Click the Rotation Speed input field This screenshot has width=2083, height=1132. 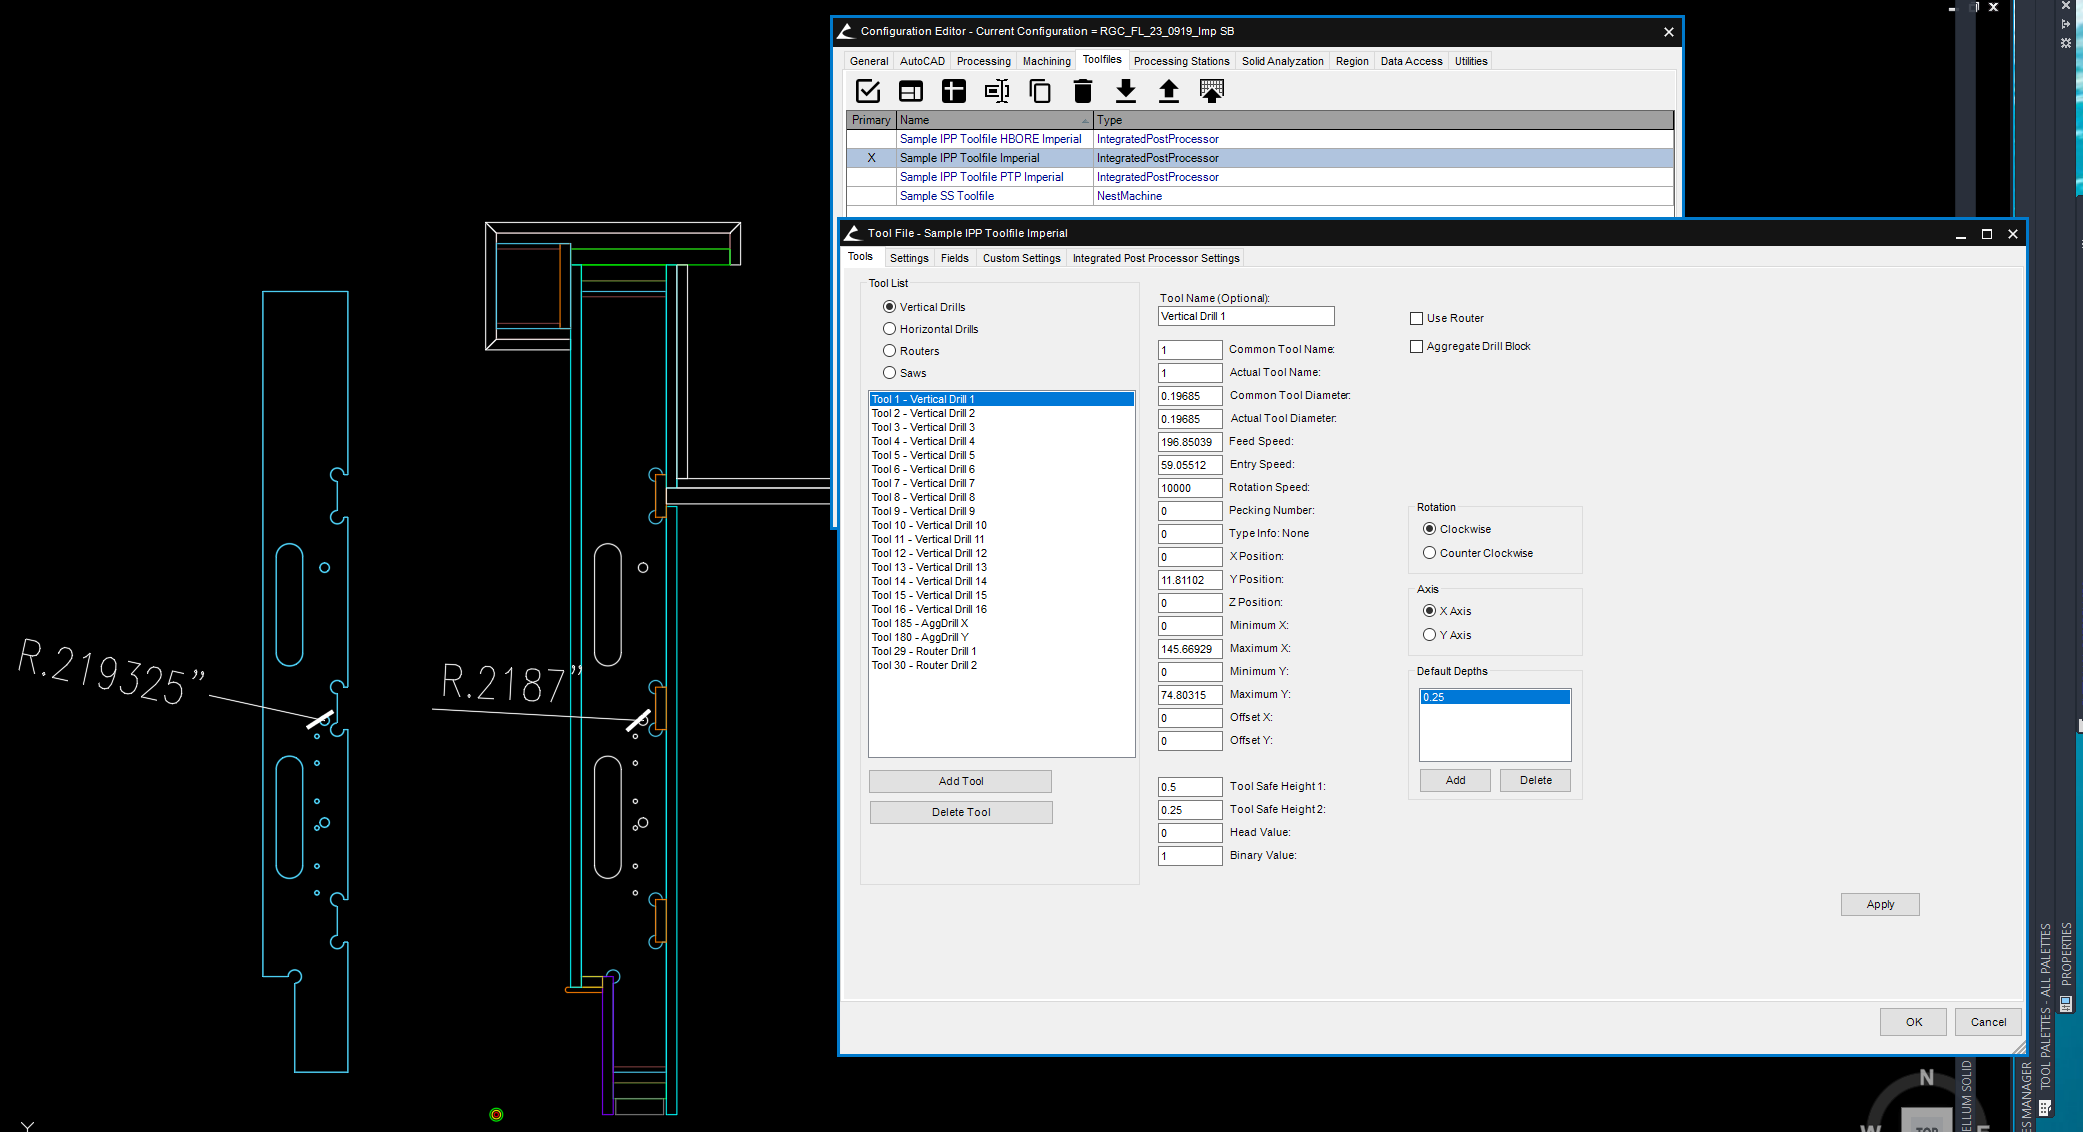tap(1189, 488)
